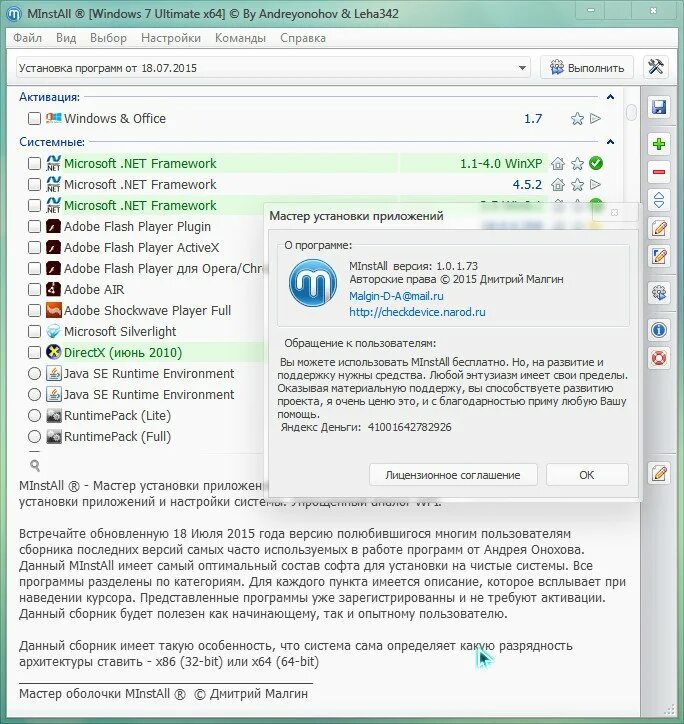Open the Настройки menu
Screen dimensions: 684x724
(x=171, y=38)
